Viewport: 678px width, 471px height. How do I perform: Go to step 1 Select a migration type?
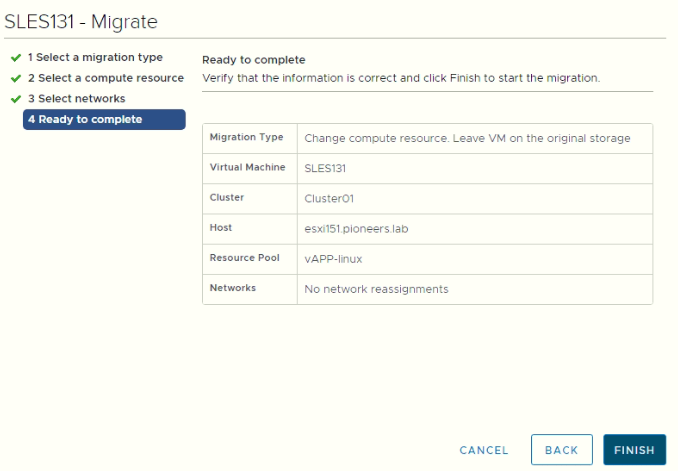95,57
